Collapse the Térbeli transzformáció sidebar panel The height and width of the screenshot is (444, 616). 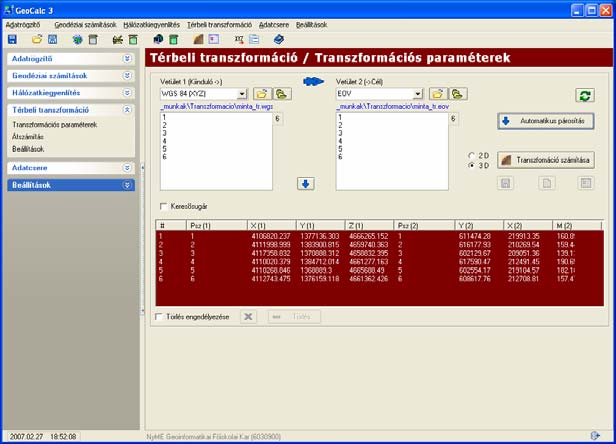pyautogui.click(x=127, y=110)
